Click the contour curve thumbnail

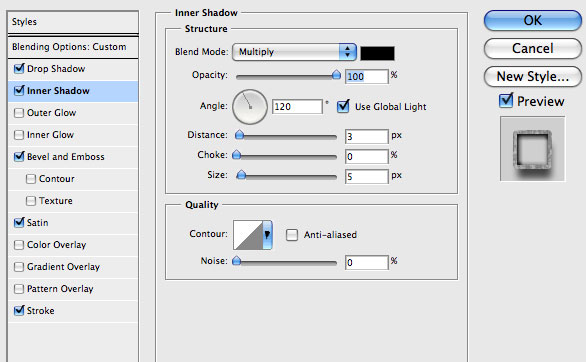(x=248, y=235)
